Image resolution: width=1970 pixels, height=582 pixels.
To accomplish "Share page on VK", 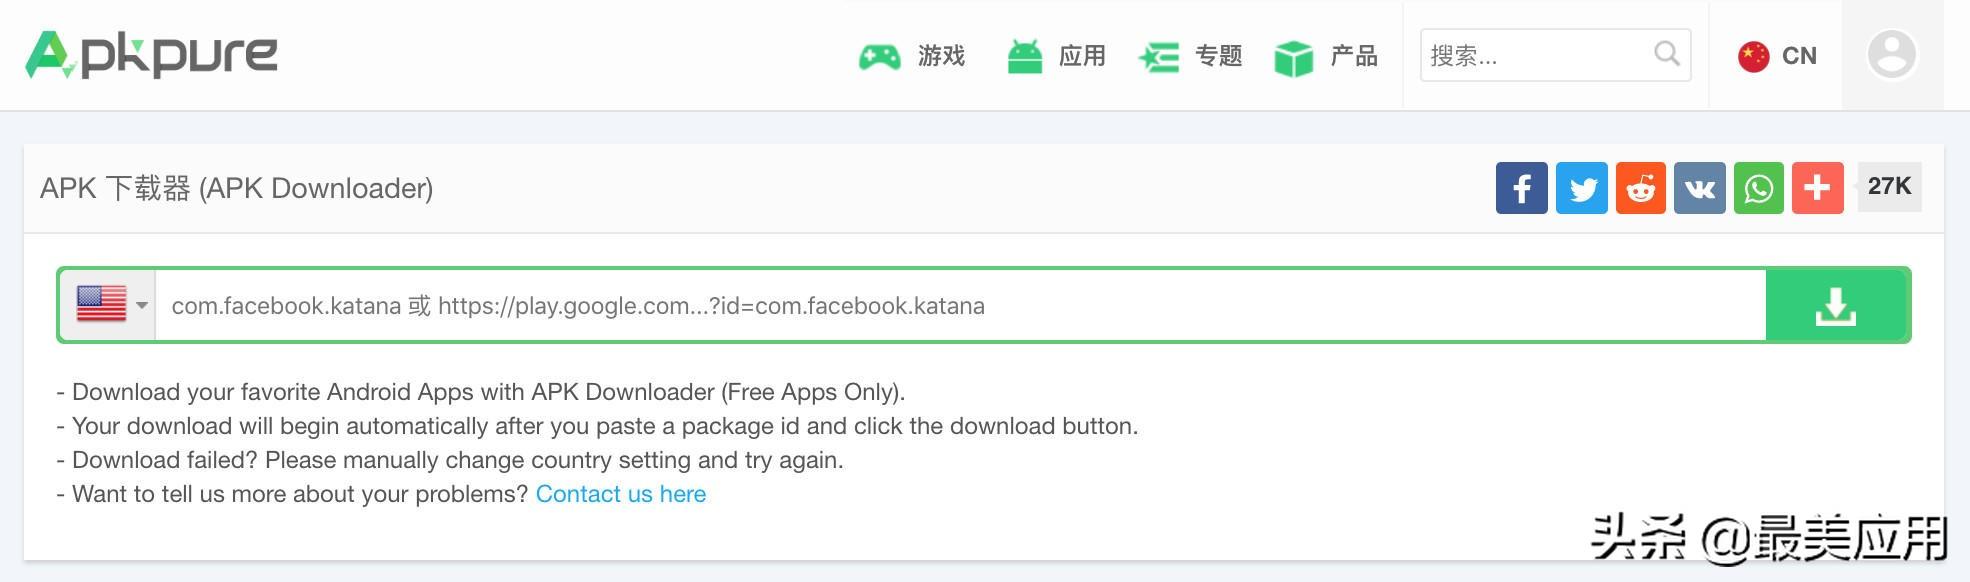I will 1699,188.
